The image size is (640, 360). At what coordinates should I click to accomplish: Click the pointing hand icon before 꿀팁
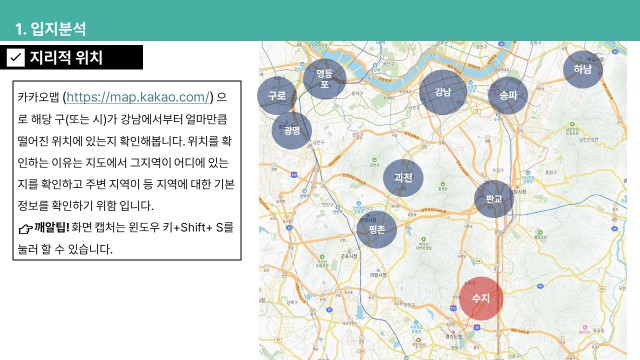(25, 229)
